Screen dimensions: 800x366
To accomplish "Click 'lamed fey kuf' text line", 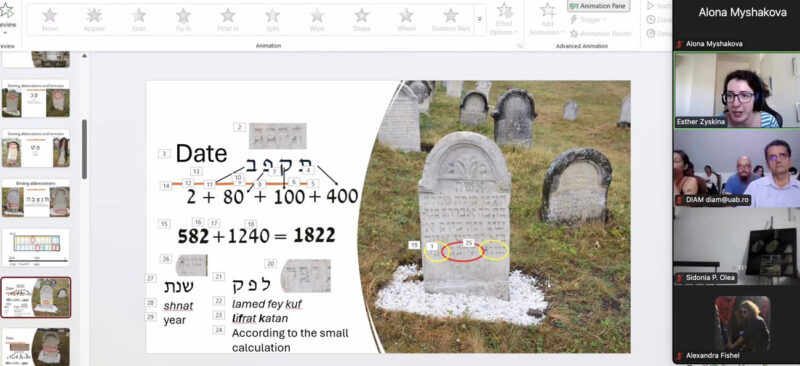I will coord(267,304).
